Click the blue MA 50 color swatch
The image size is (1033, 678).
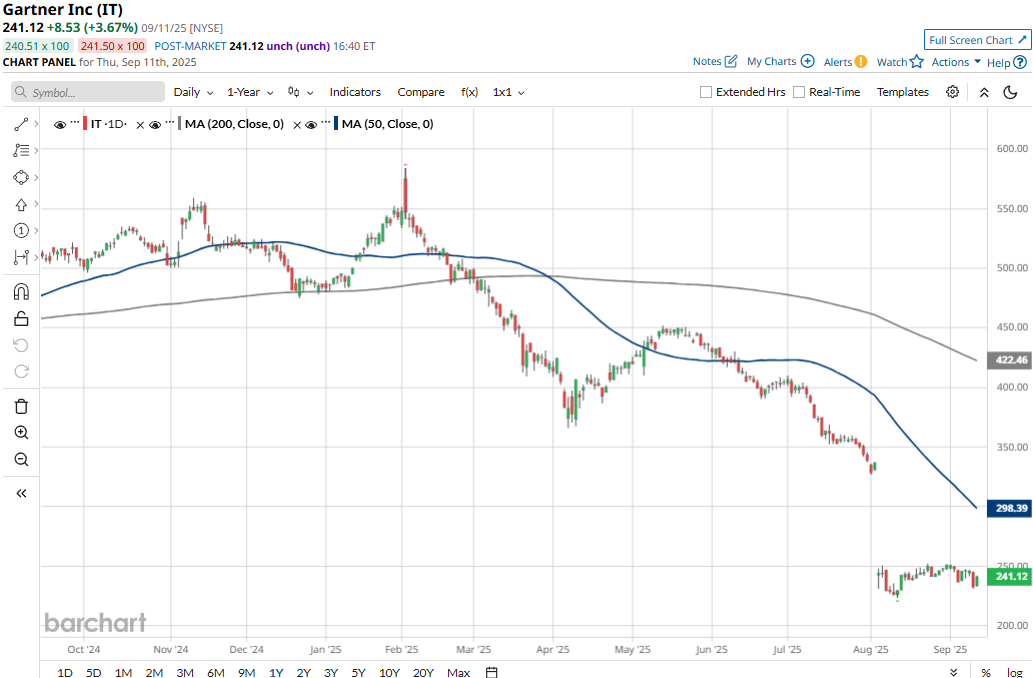tap(336, 124)
